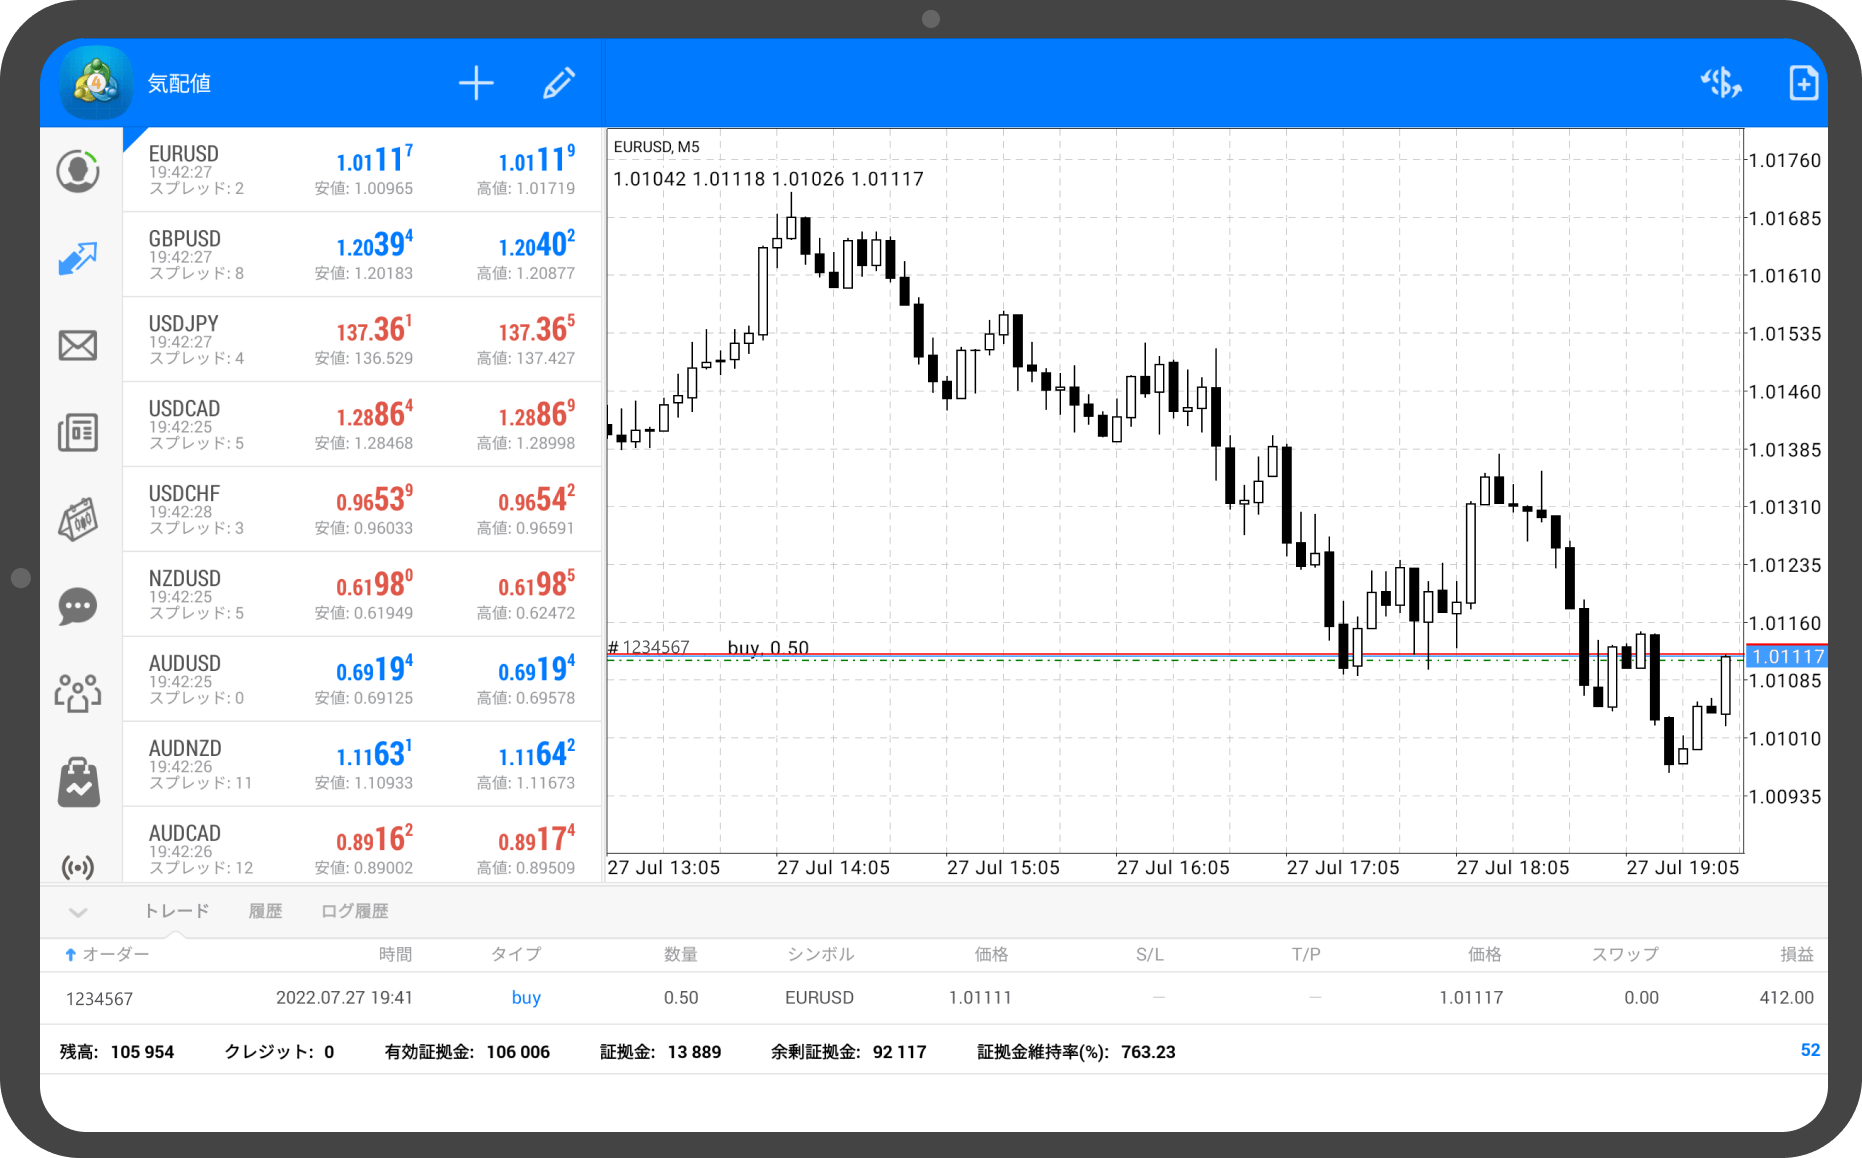Open the news icon in sidebar
1862x1158 pixels.
(78, 433)
